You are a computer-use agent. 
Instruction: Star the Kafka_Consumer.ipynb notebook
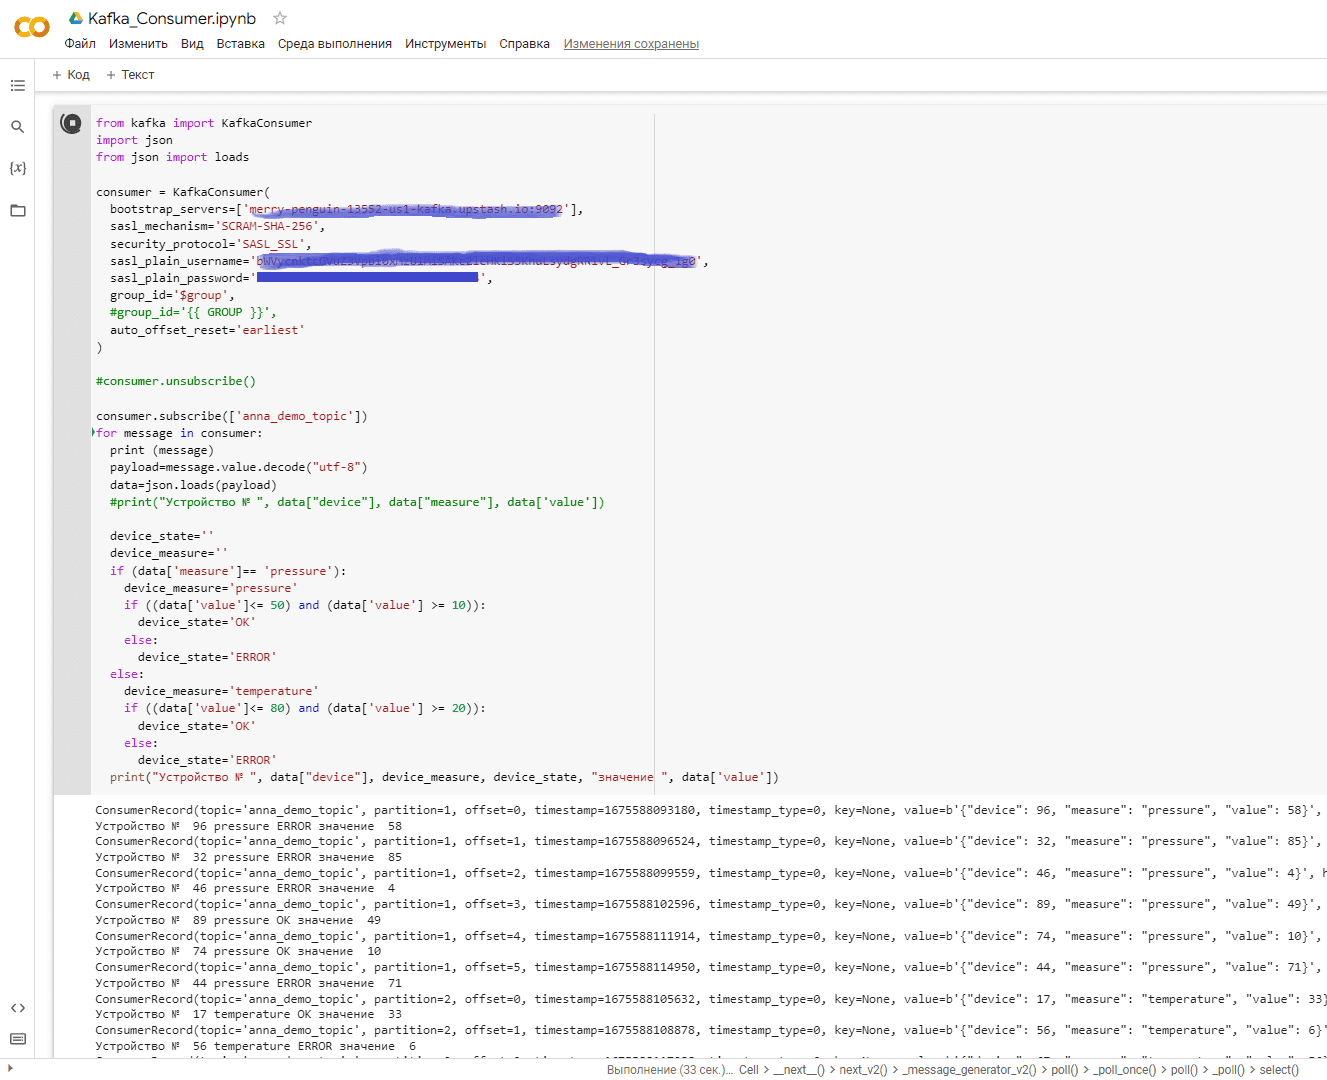280,18
